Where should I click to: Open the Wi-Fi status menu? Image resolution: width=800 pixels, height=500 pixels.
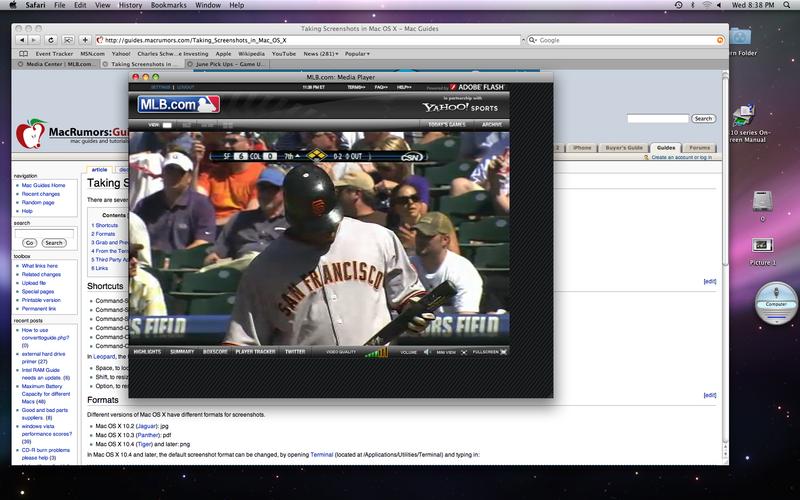707,5
